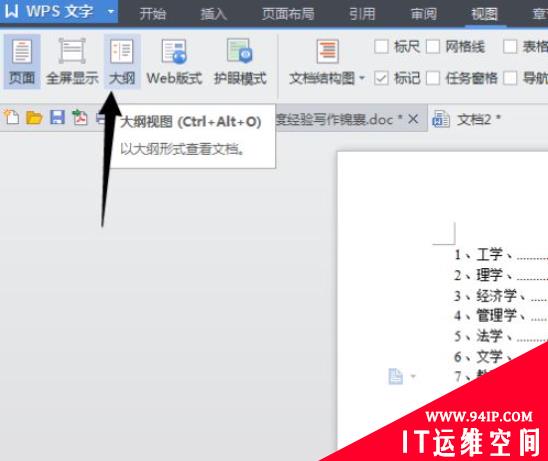
Task: Switch to Web layout (Web版式)
Action: pyautogui.click(x=174, y=62)
